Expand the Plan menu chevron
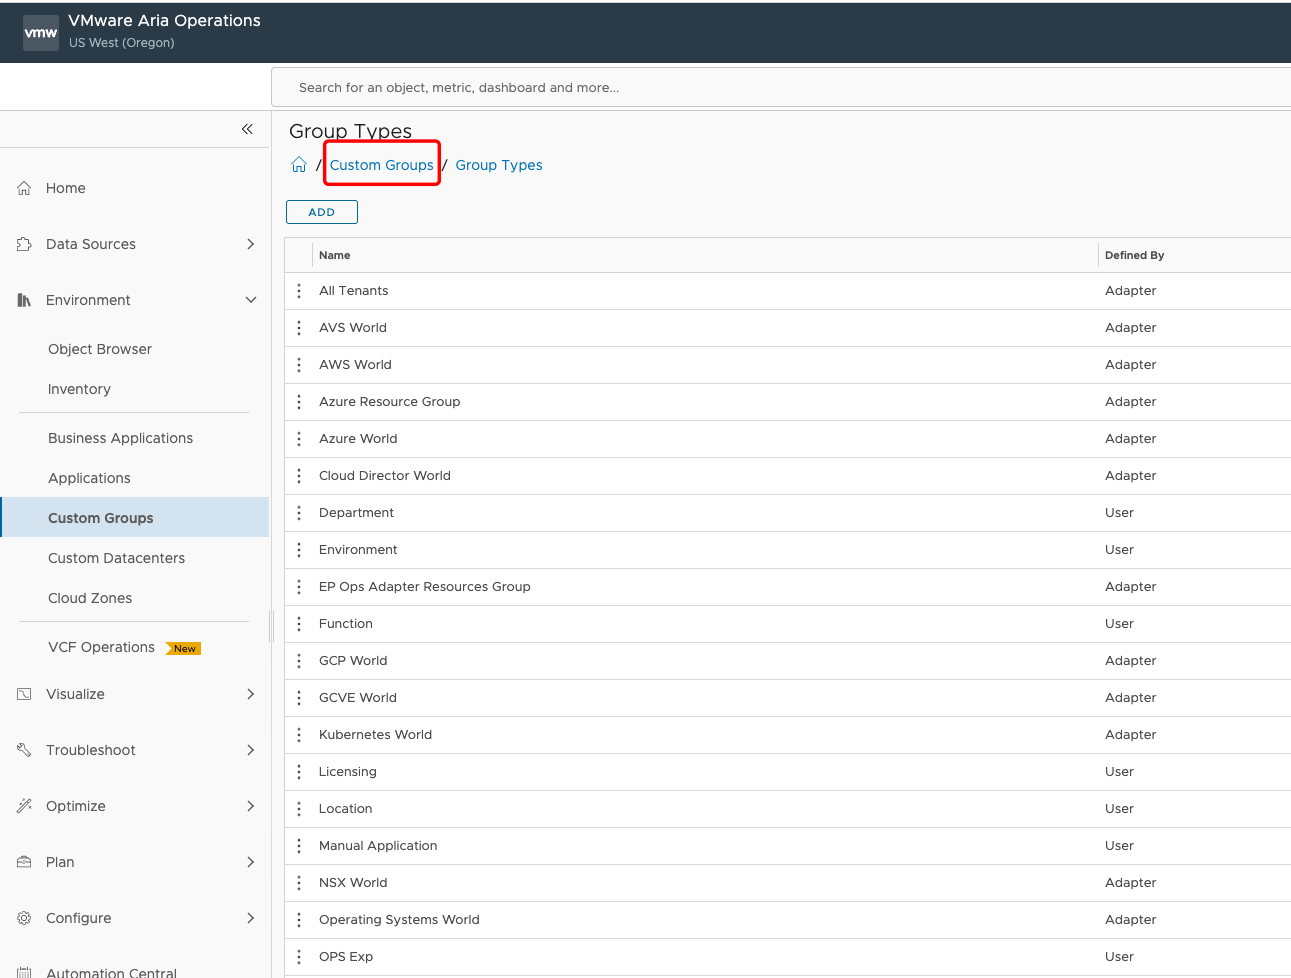 click(x=250, y=862)
